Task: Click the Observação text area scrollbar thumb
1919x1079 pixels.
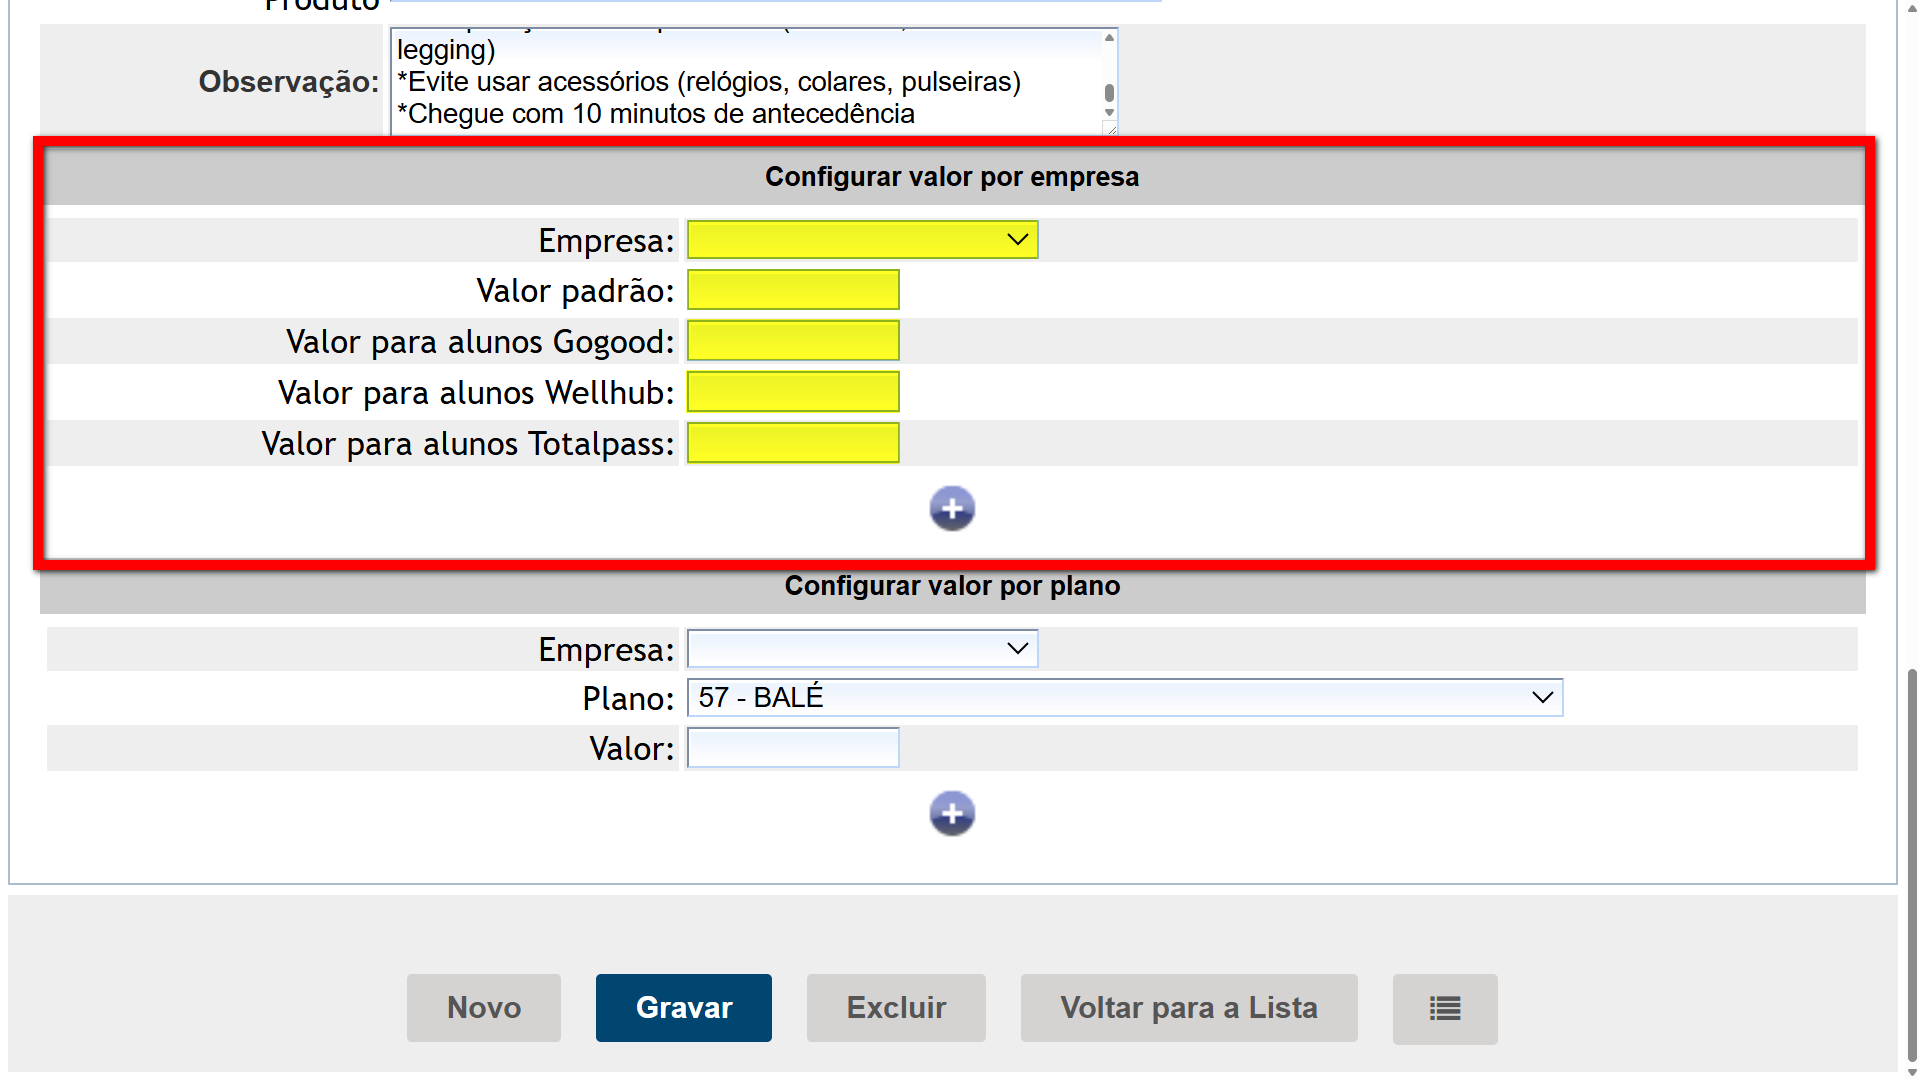Action: pyautogui.click(x=1109, y=93)
